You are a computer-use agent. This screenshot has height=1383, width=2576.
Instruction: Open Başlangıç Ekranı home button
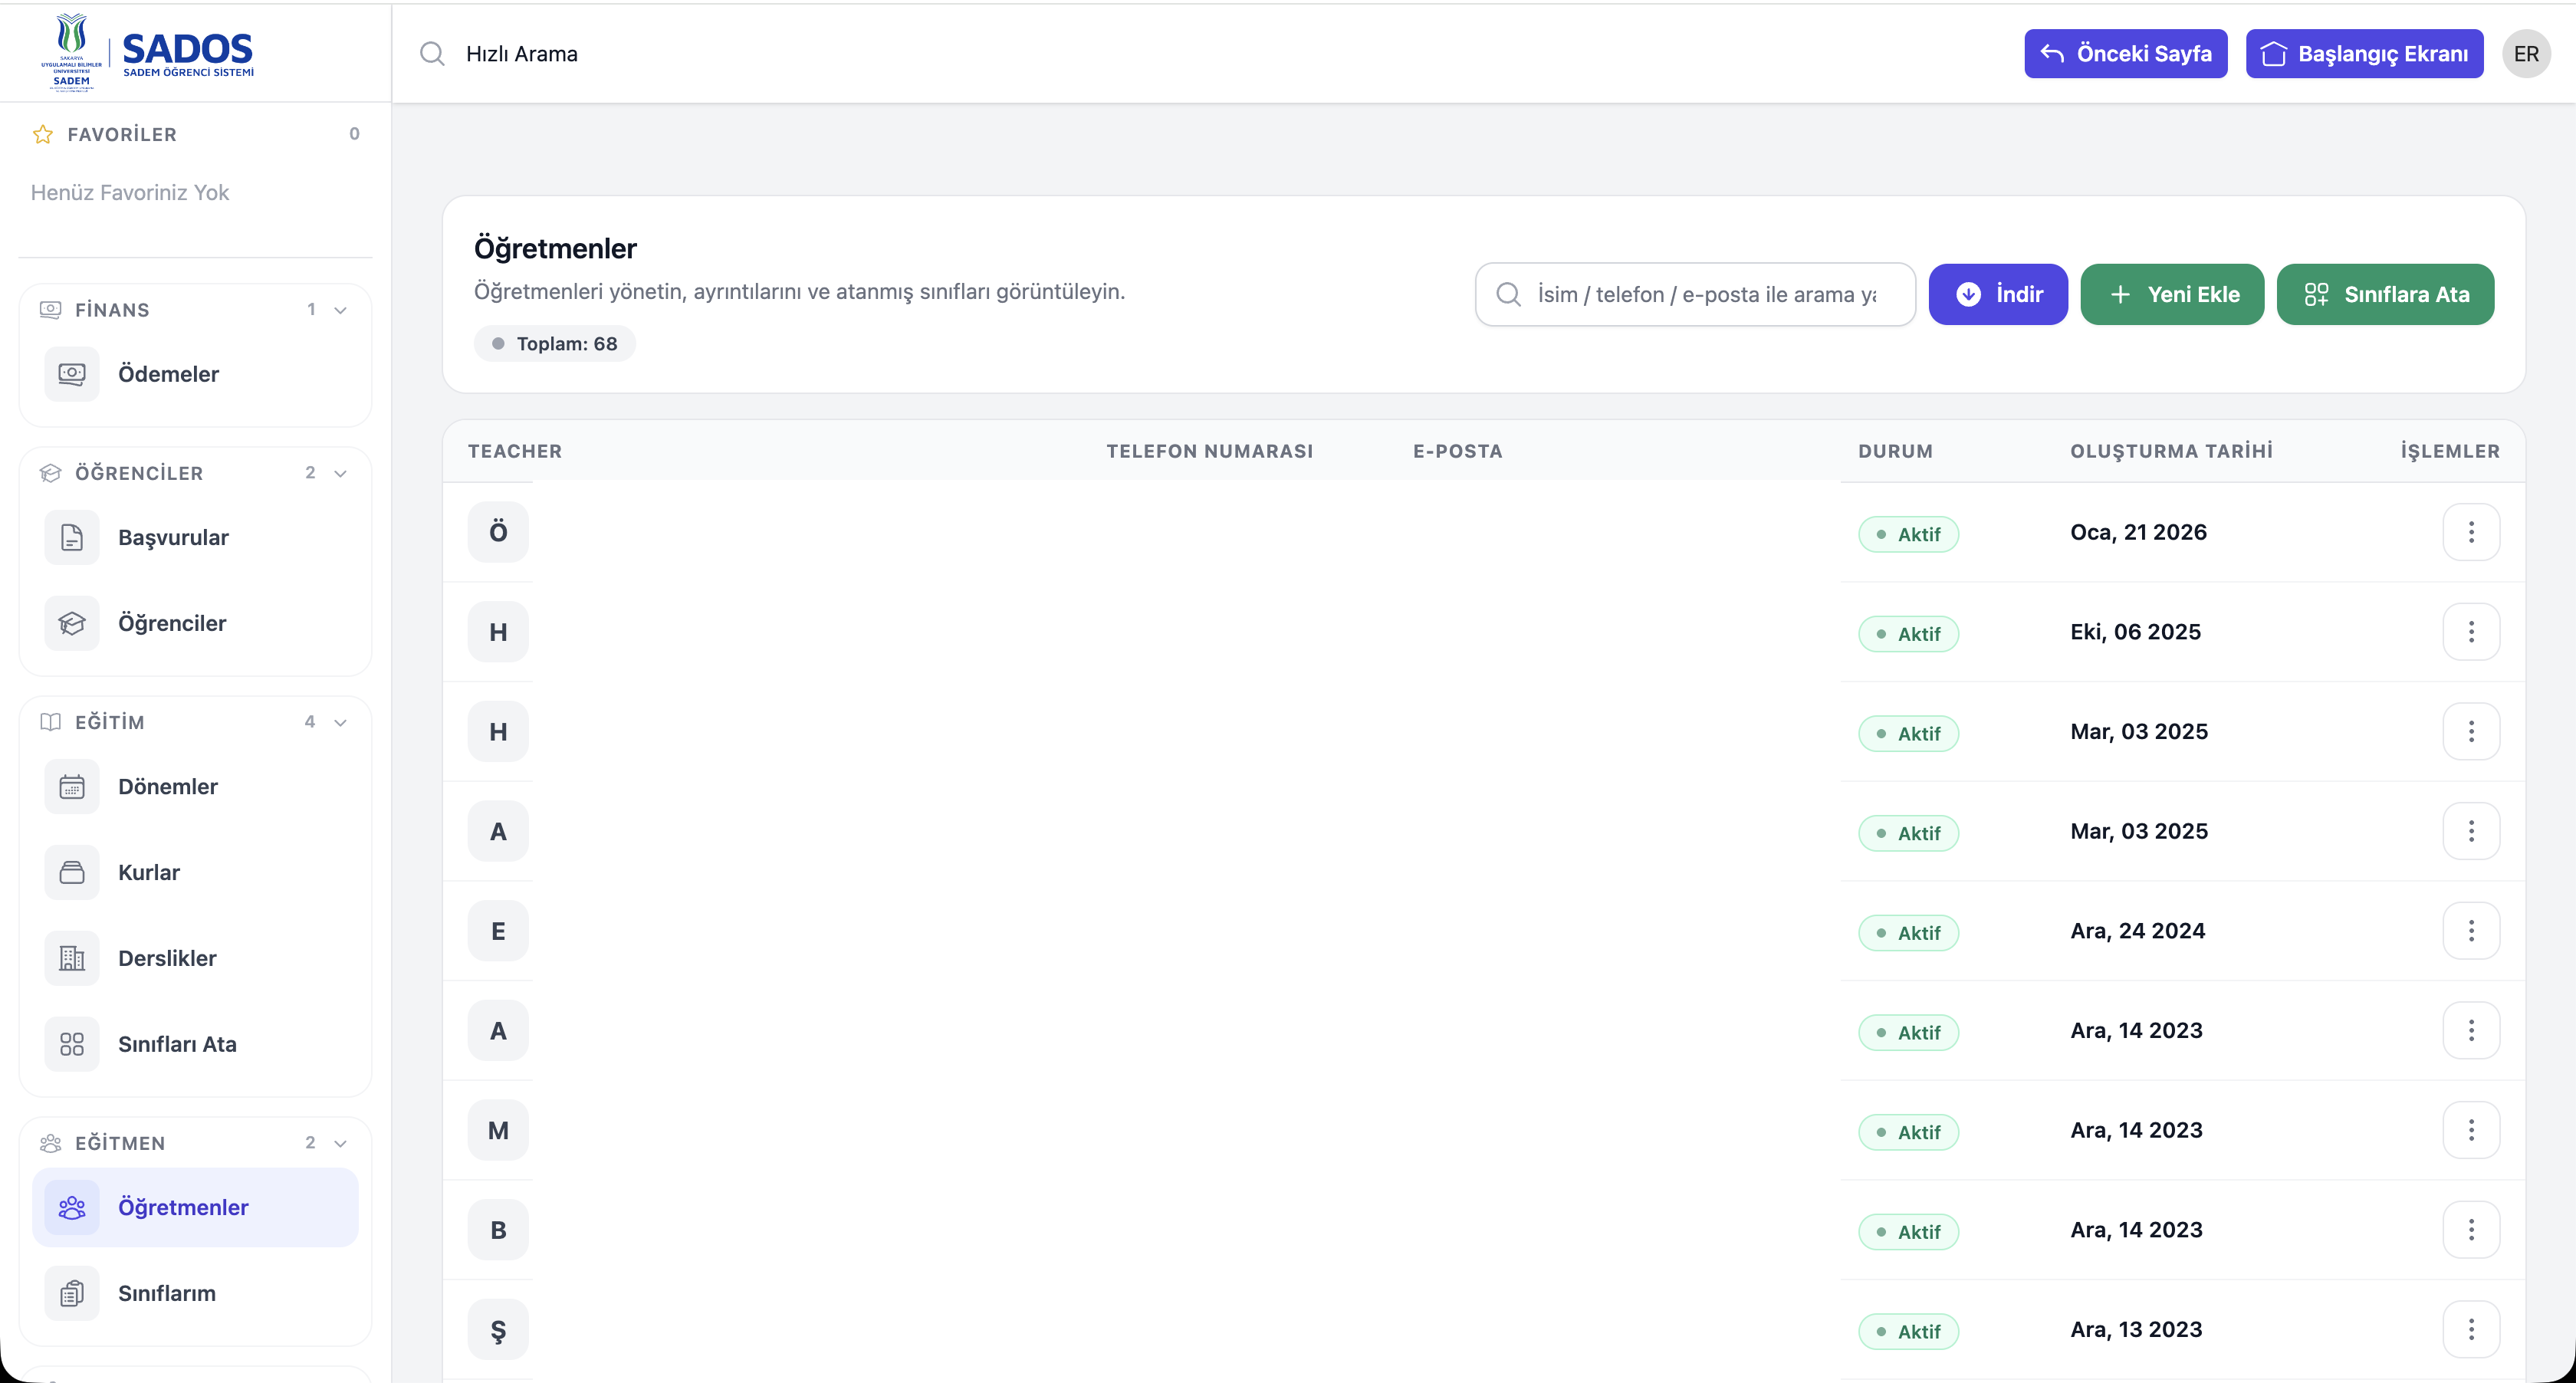coord(2364,54)
